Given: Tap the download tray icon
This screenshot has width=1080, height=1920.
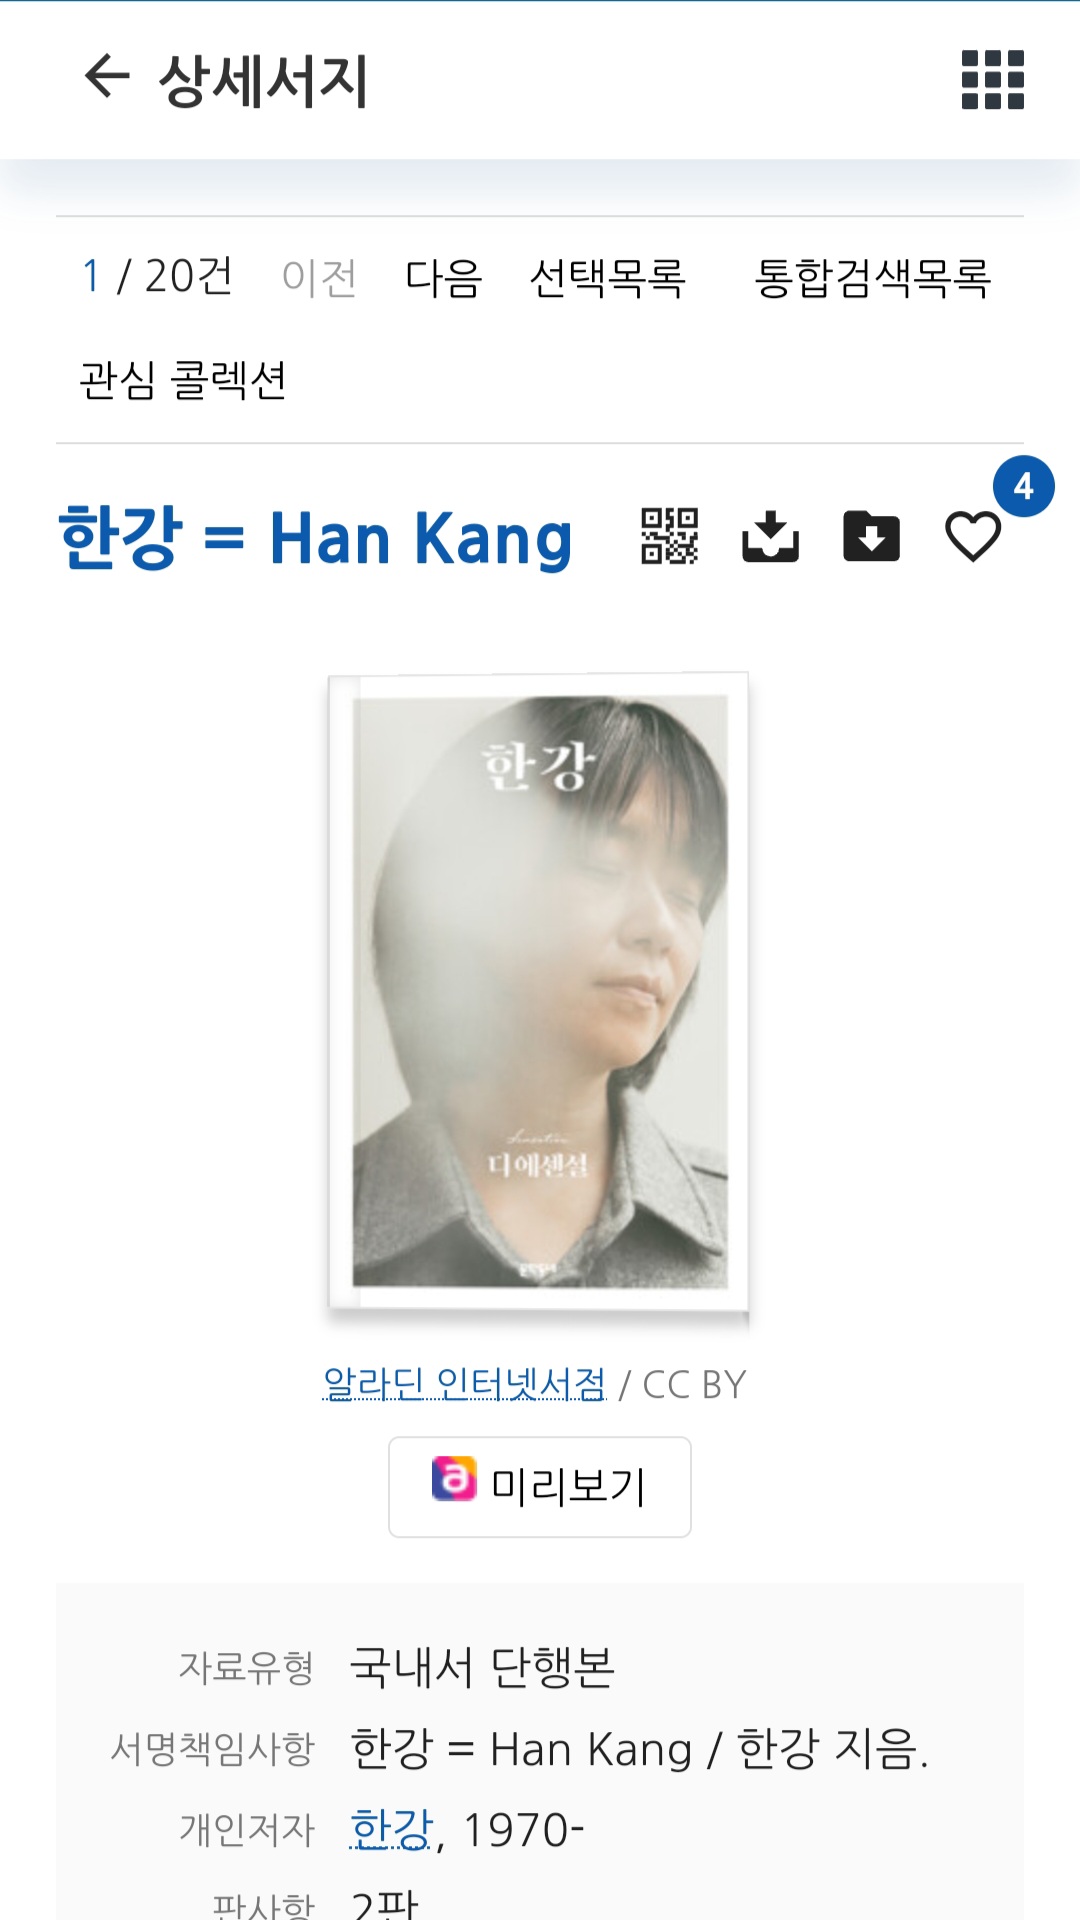Looking at the screenshot, I should (770, 536).
